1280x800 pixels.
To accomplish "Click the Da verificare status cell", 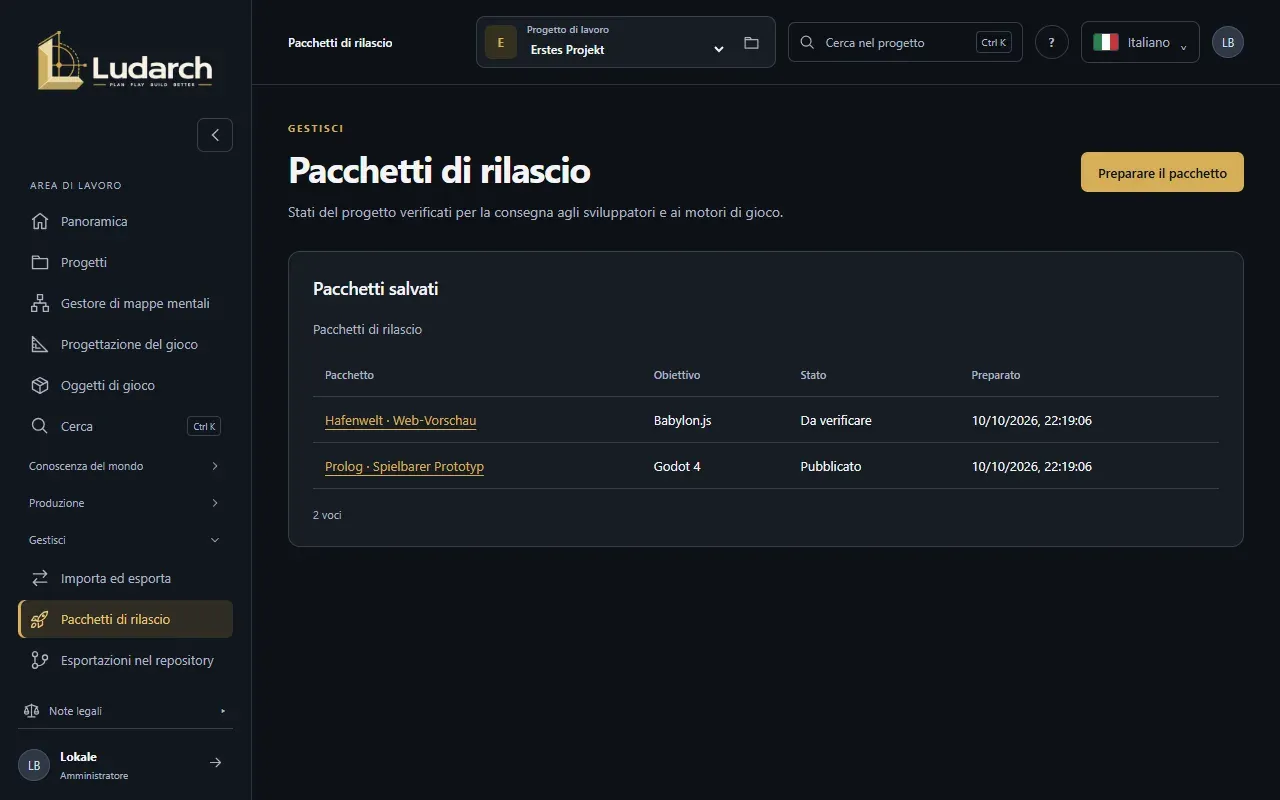I will pos(836,421).
